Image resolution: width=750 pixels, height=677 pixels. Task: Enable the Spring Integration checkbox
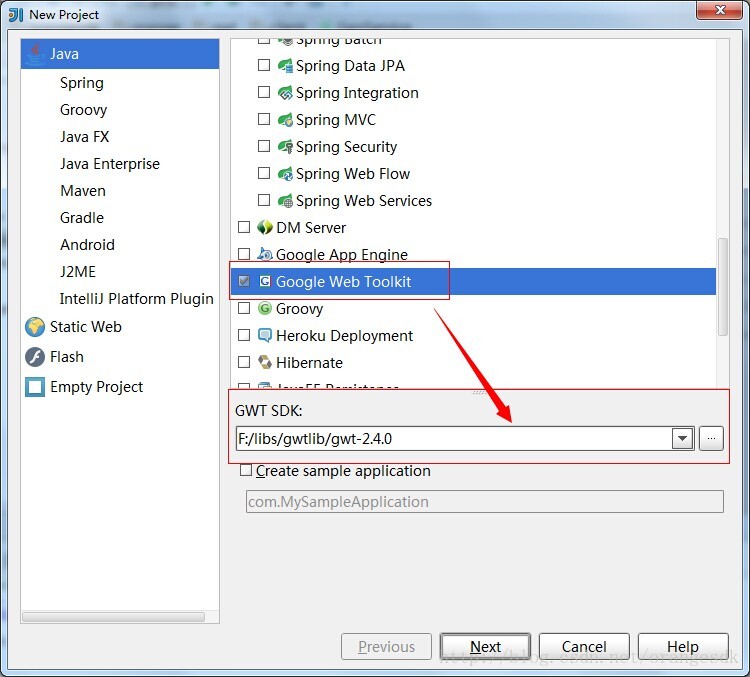[264, 92]
